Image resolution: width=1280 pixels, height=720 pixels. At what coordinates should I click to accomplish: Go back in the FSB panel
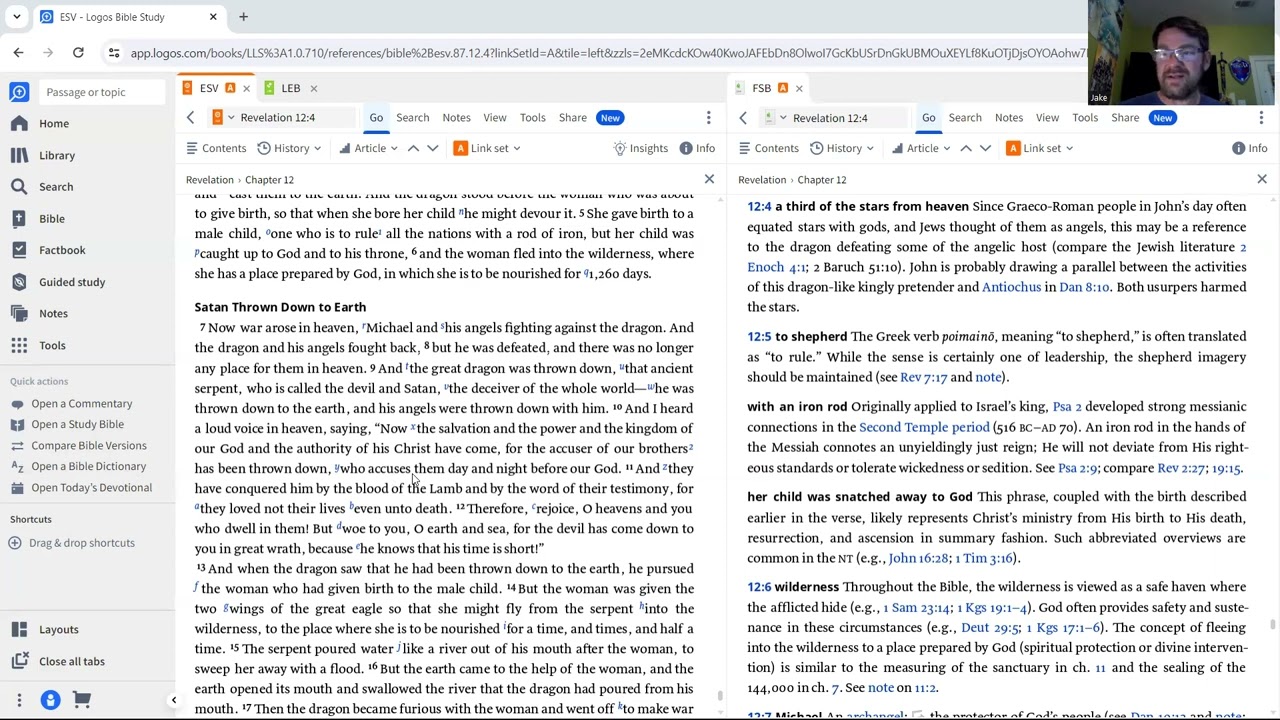(x=743, y=118)
